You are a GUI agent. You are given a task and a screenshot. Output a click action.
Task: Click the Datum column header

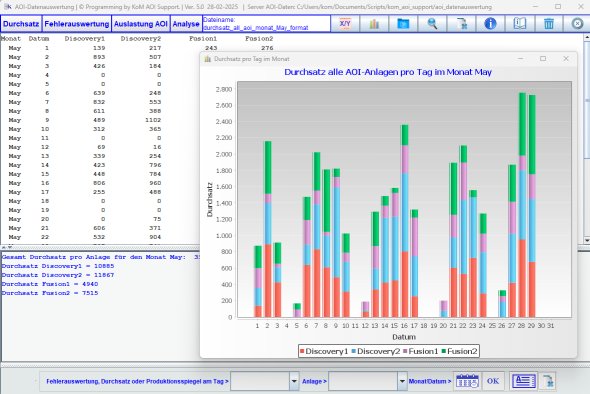(39, 38)
